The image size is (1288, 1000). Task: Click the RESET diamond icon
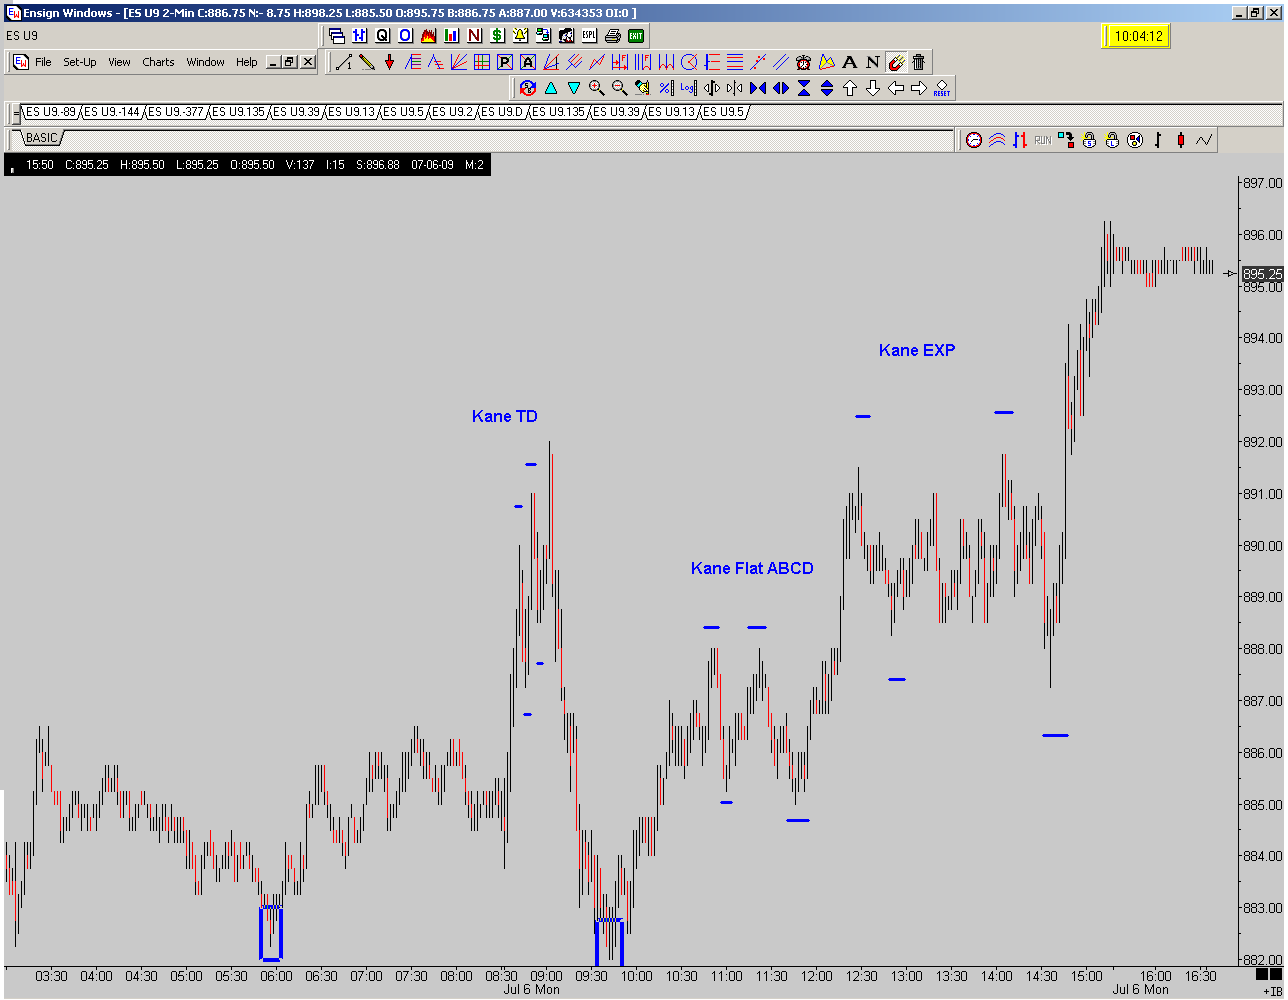[942, 88]
